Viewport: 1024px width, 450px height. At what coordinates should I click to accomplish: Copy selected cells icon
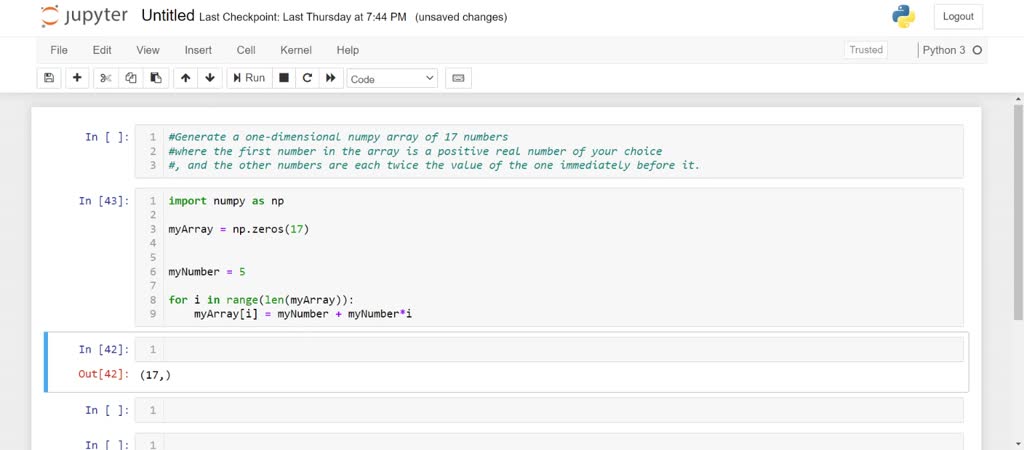click(x=131, y=78)
